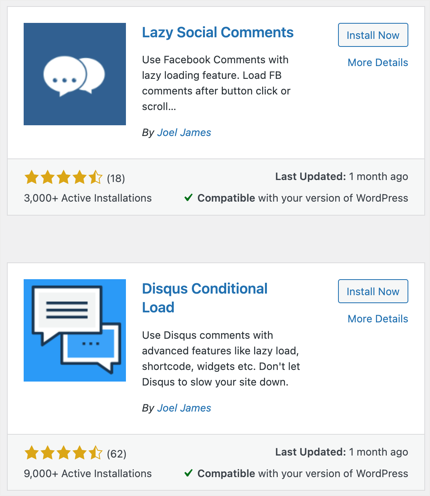Viewport: 430px width, 496px height.
Task: Open More Details for Lazy Social Comments
Action: tap(378, 62)
